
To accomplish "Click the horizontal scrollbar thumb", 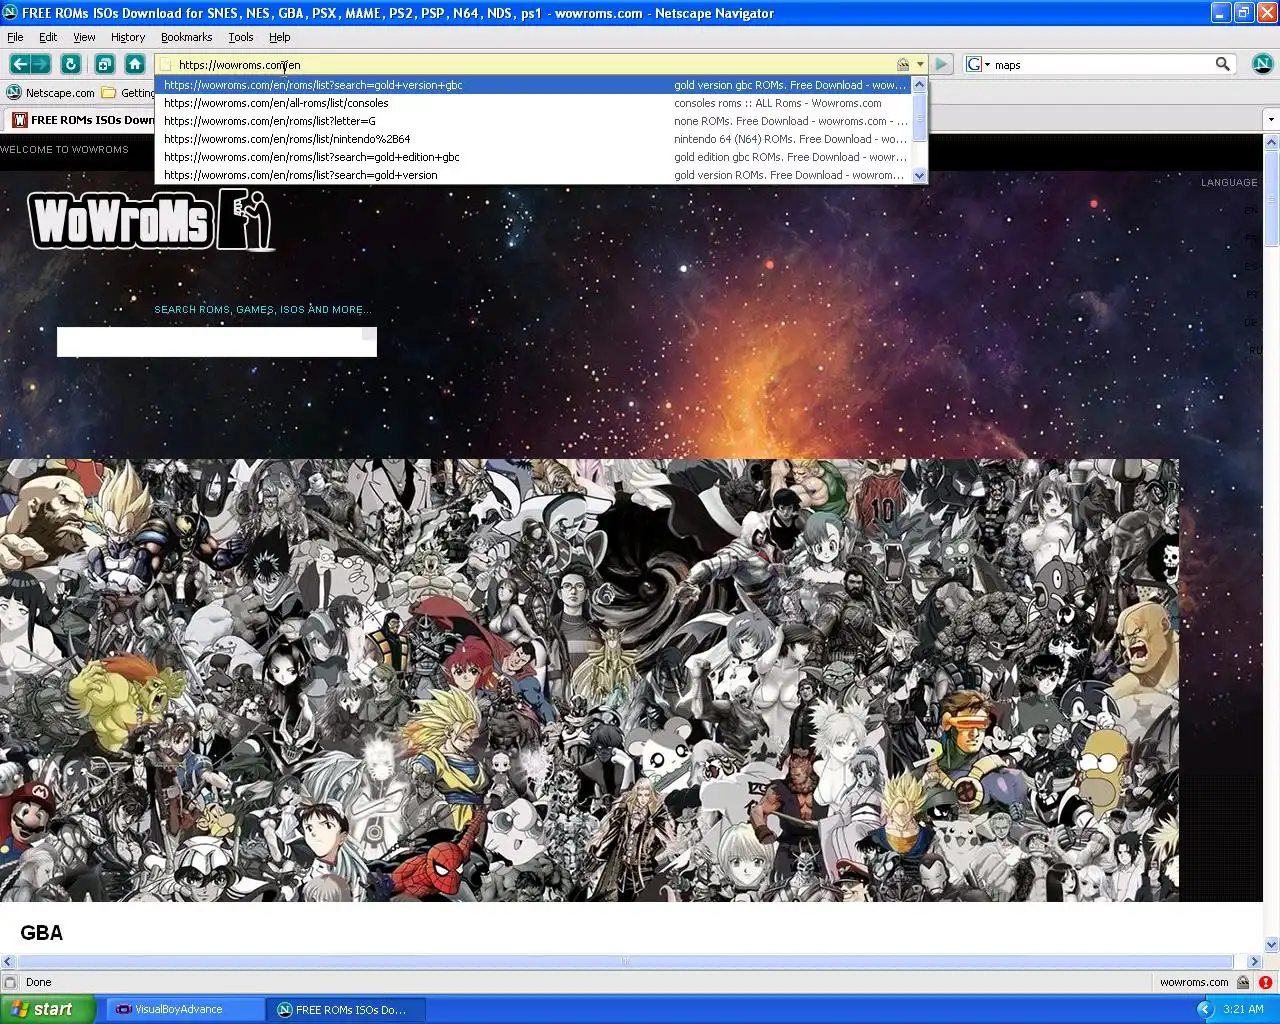I will coord(624,961).
